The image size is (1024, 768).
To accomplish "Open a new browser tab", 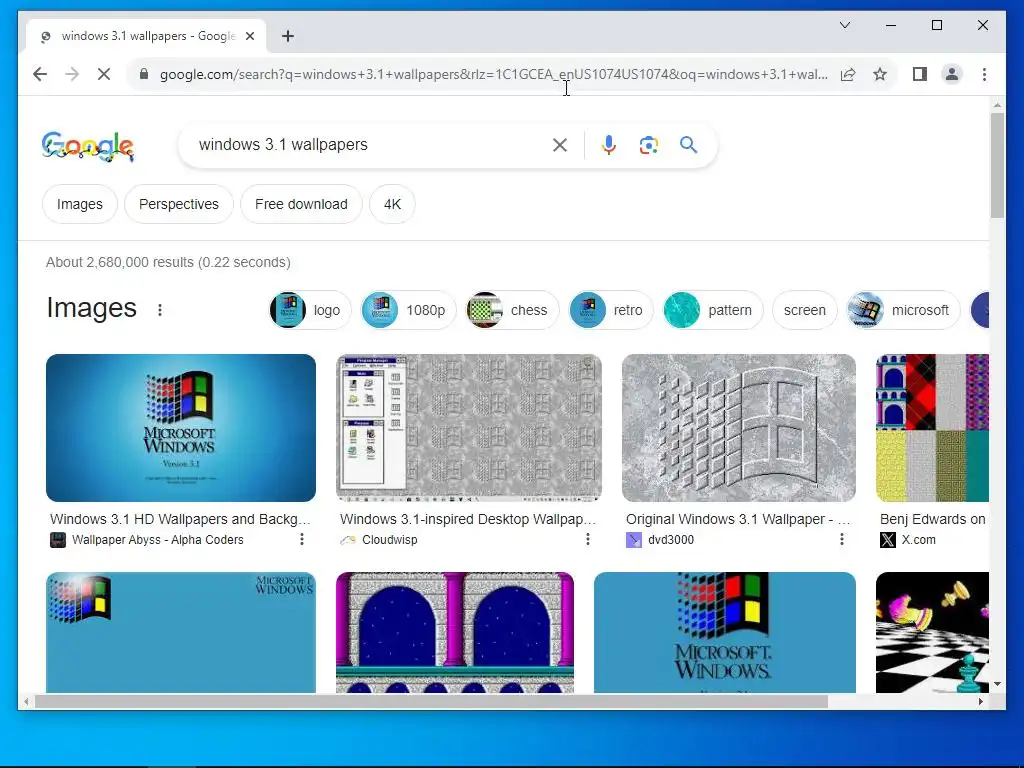I will point(288,36).
